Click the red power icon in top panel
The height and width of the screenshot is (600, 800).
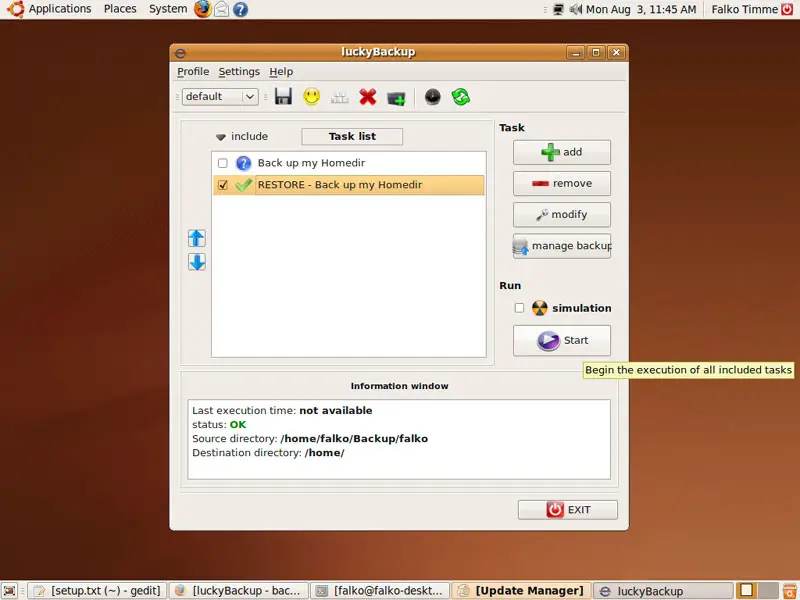[x=787, y=9]
